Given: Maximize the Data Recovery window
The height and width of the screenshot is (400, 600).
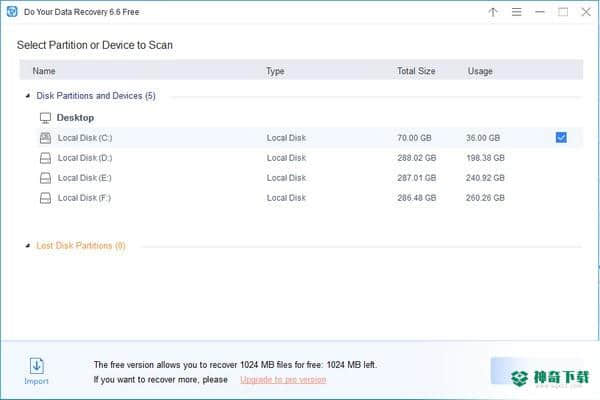Looking at the screenshot, I should (x=563, y=12).
